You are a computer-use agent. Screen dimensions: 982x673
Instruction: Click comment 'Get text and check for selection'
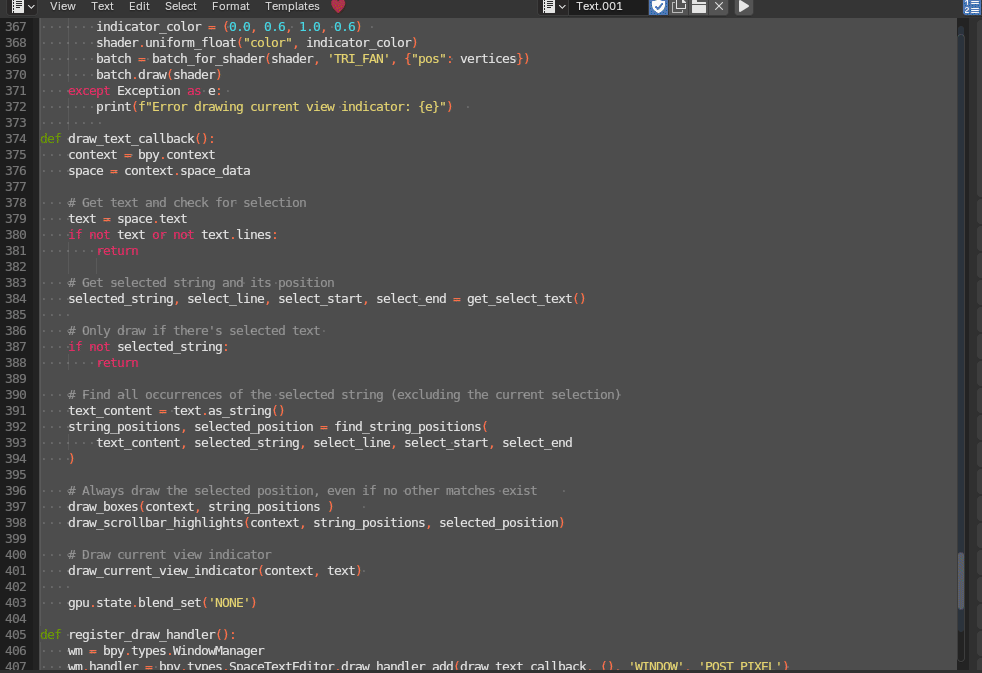187,202
